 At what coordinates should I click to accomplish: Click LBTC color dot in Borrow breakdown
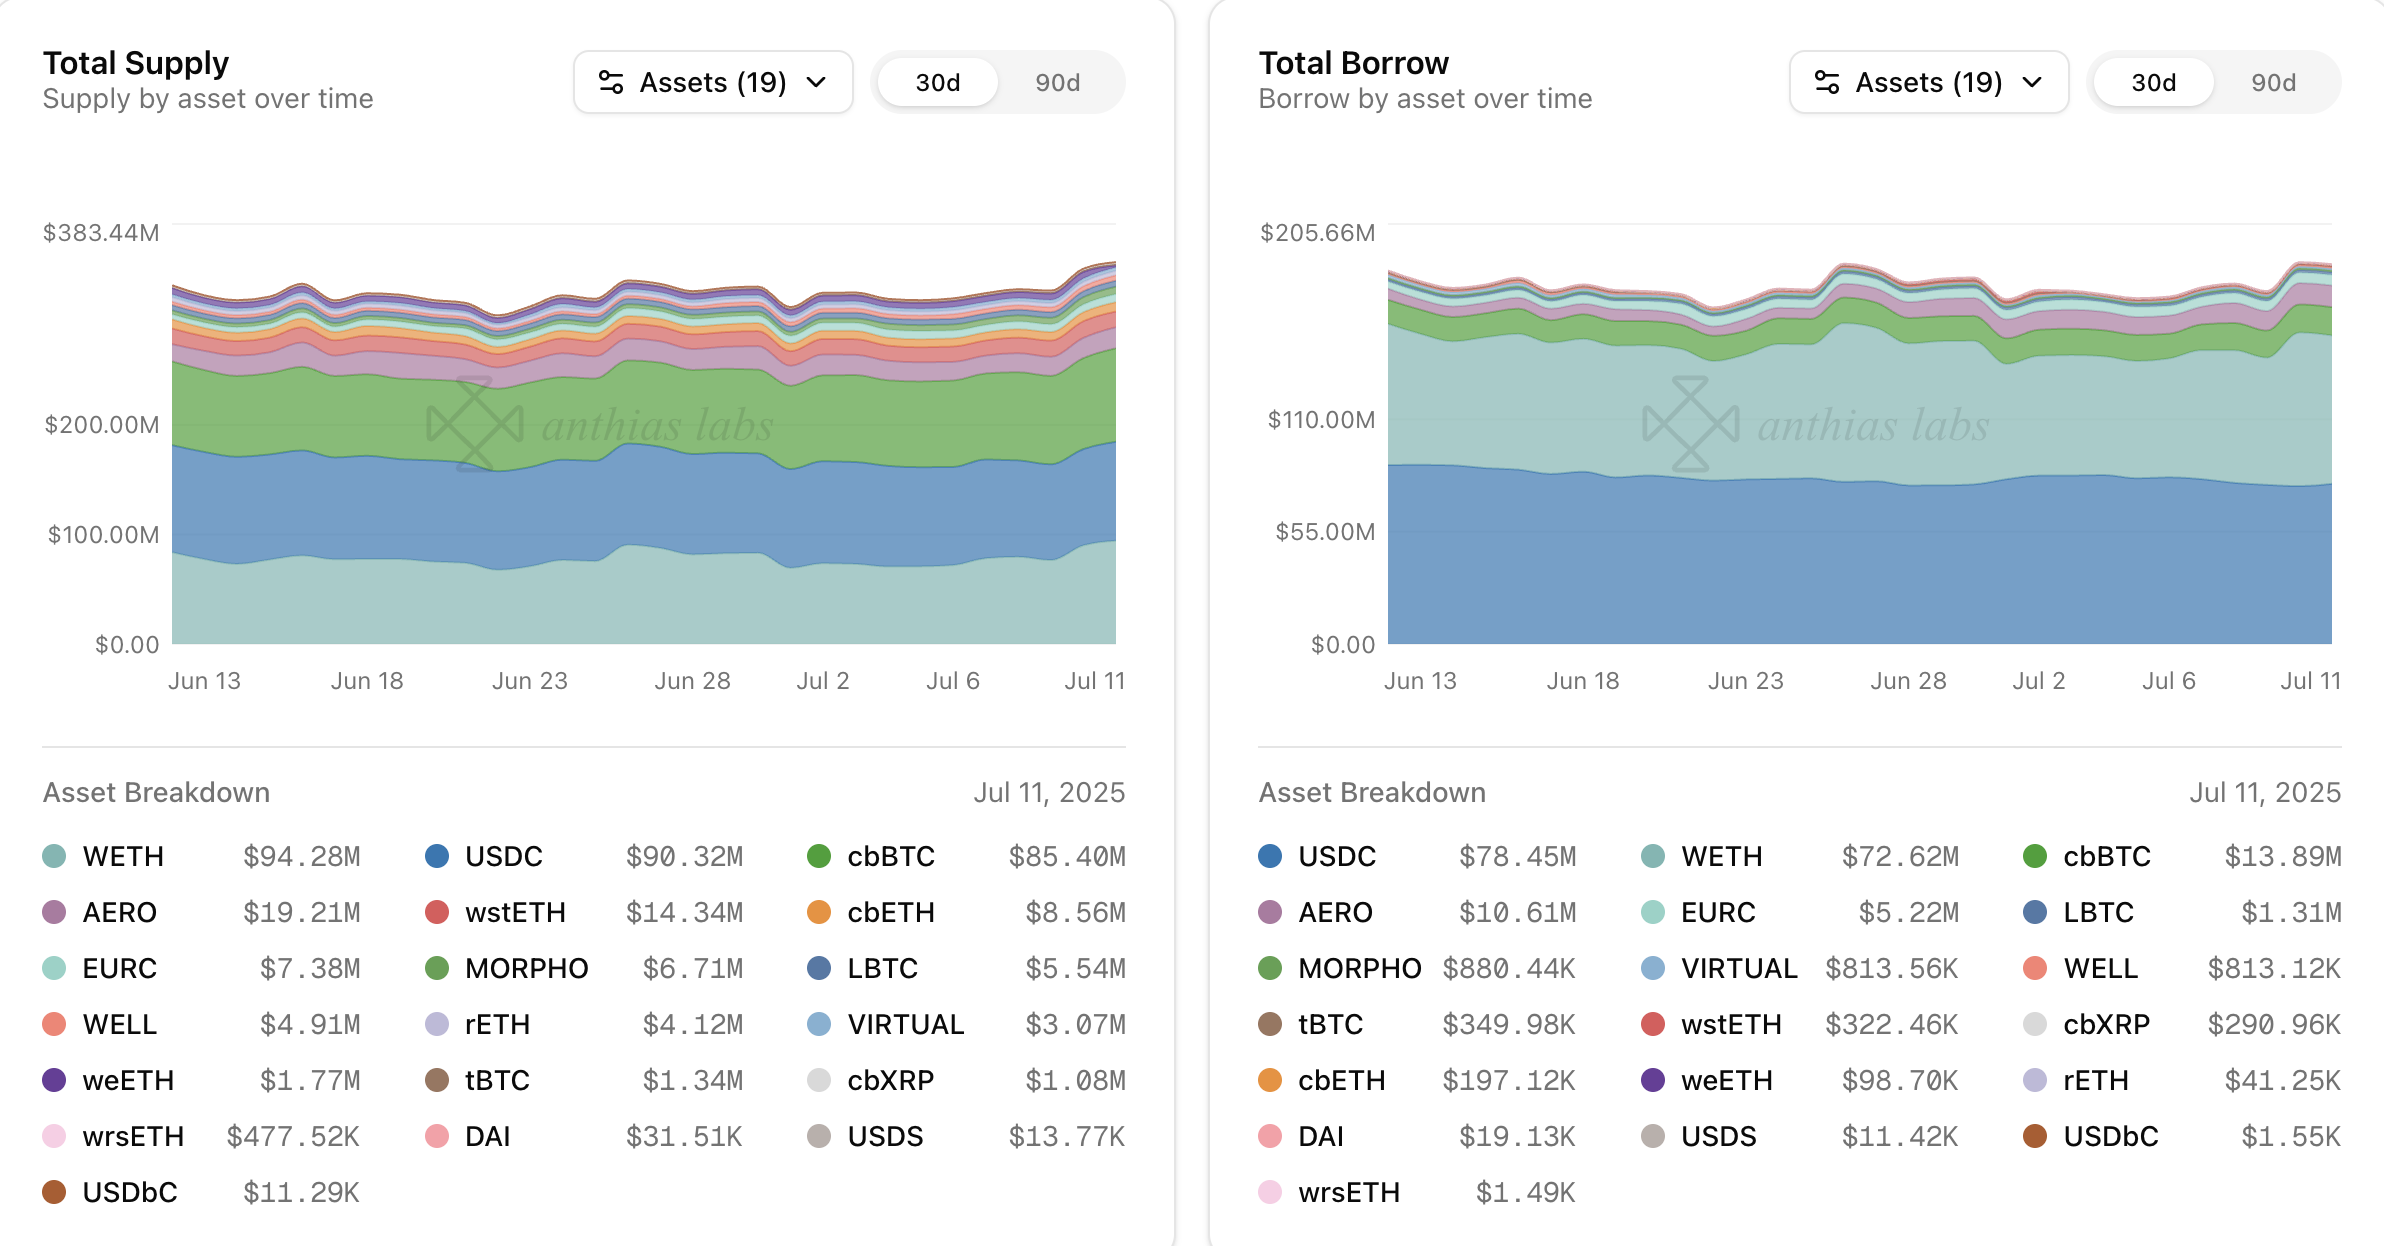[2035, 912]
